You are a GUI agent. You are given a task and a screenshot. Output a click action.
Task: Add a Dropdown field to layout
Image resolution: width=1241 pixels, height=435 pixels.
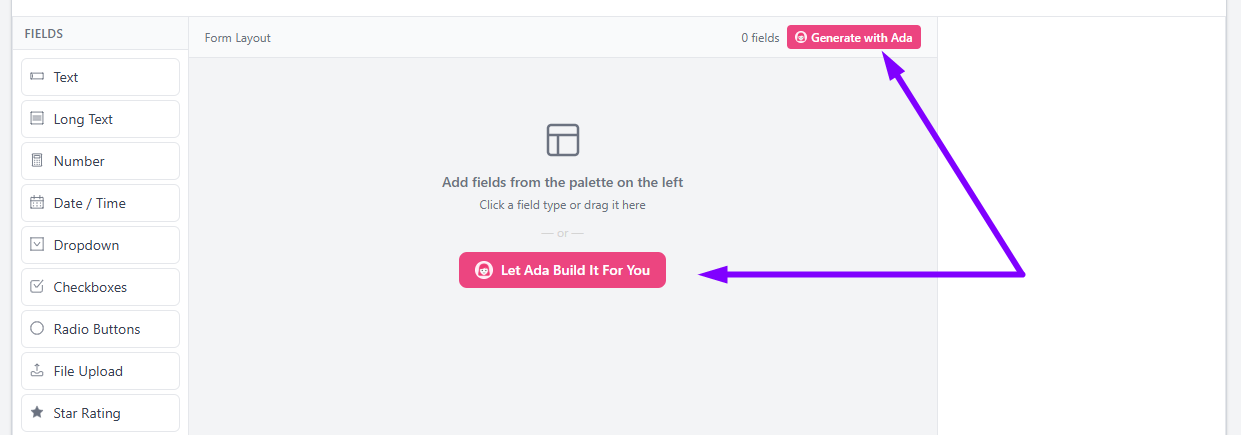[100, 245]
